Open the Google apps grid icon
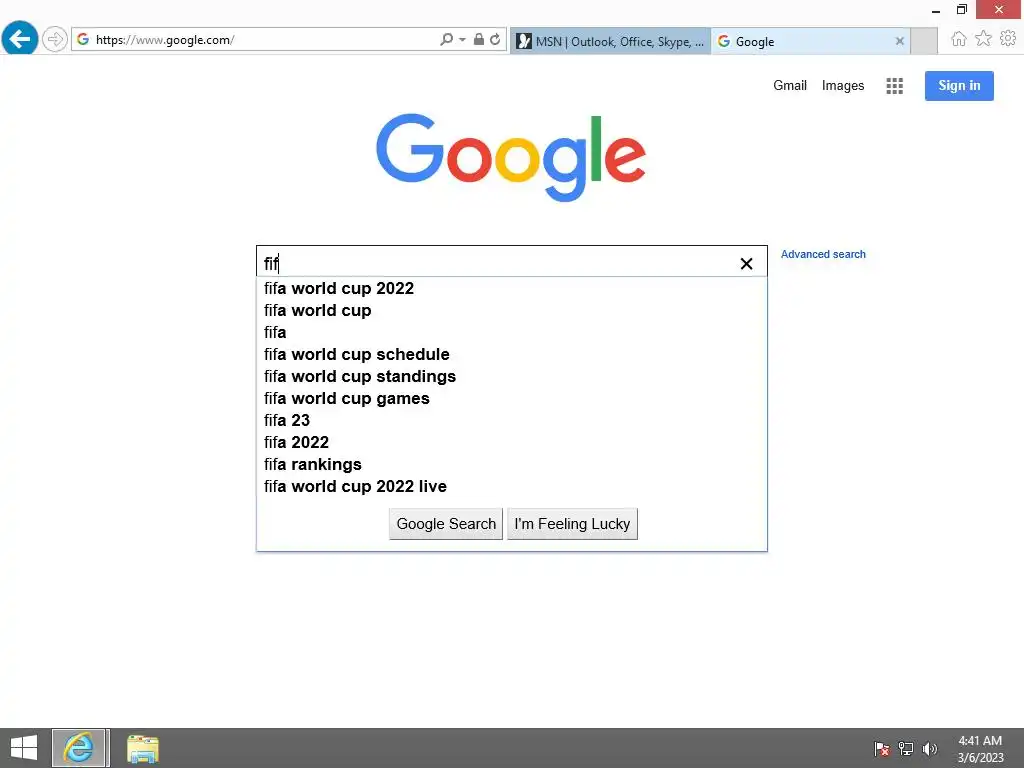 pyautogui.click(x=894, y=86)
